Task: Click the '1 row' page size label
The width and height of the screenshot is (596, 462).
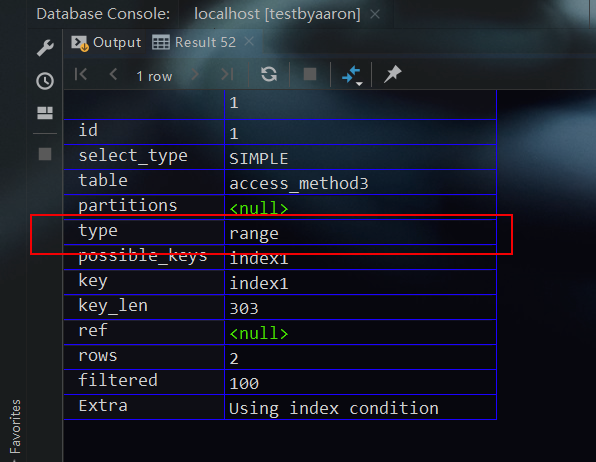Action: pos(154,76)
